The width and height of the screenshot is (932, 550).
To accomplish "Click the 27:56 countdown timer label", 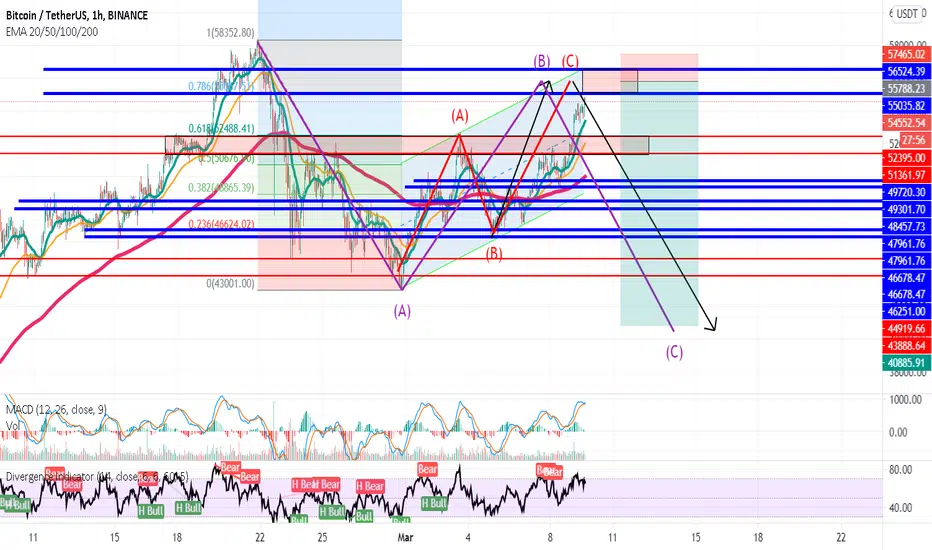I will (913, 140).
